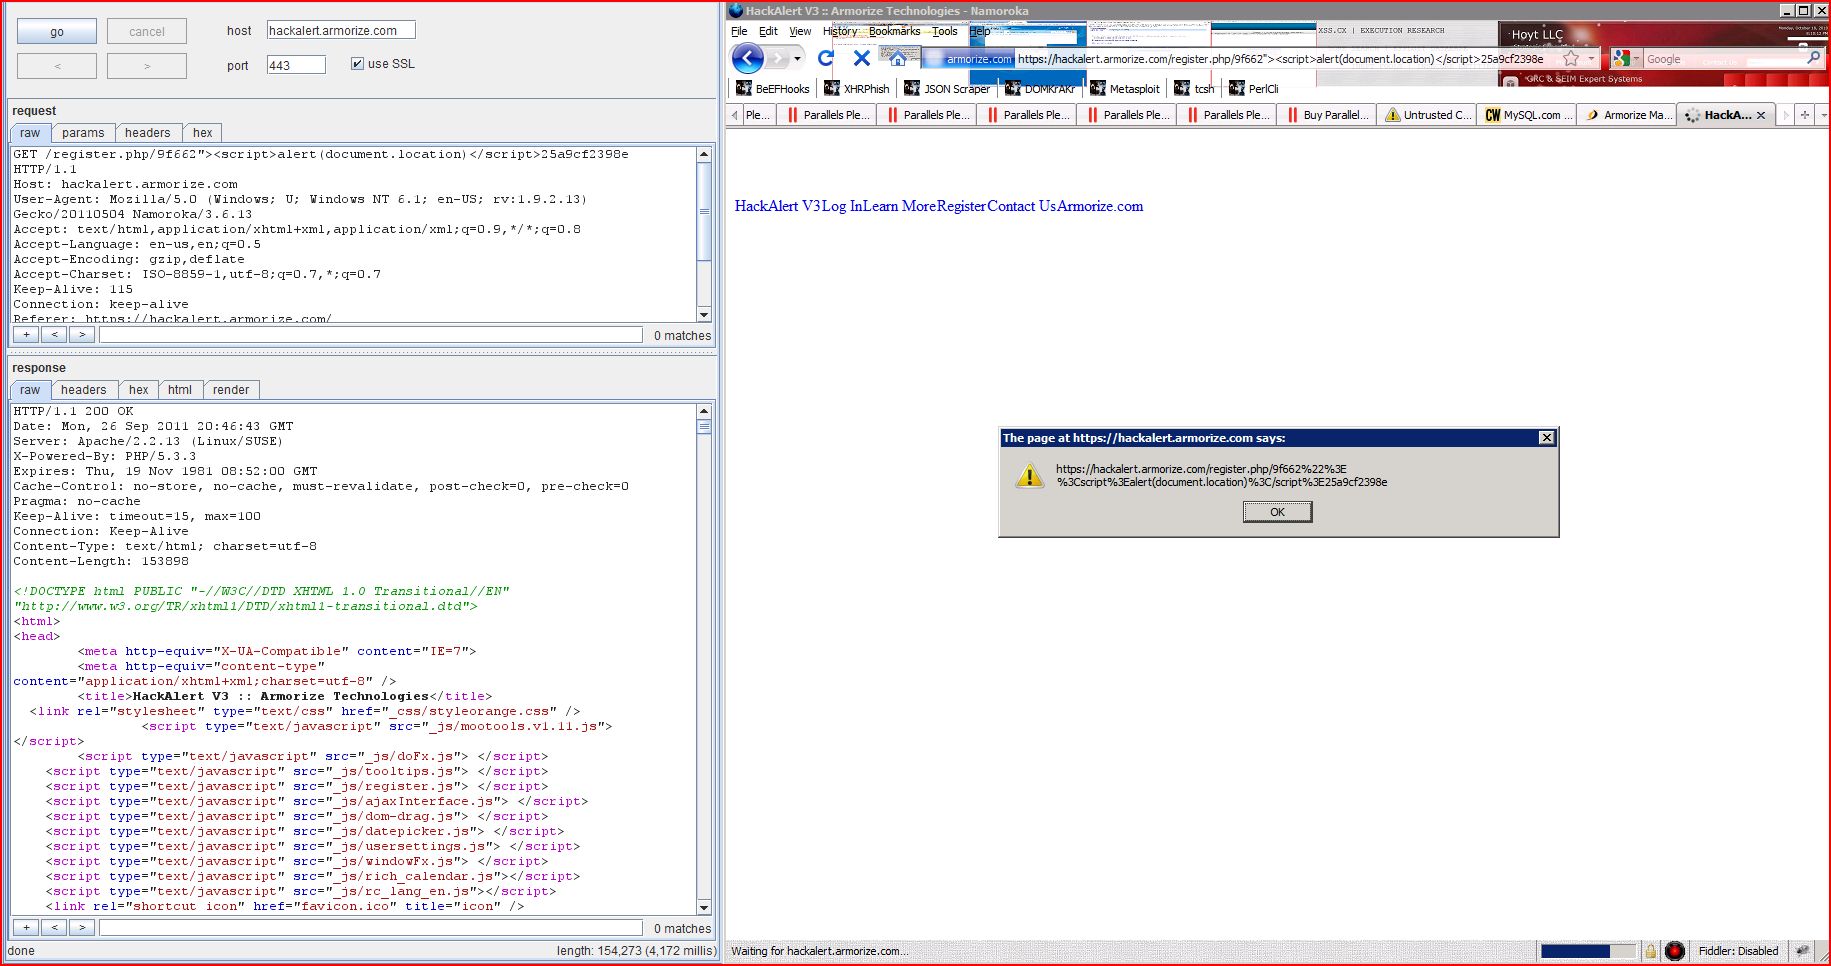Switch to the response headers tab
The image size is (1831, 966).
tap(83, 390)
